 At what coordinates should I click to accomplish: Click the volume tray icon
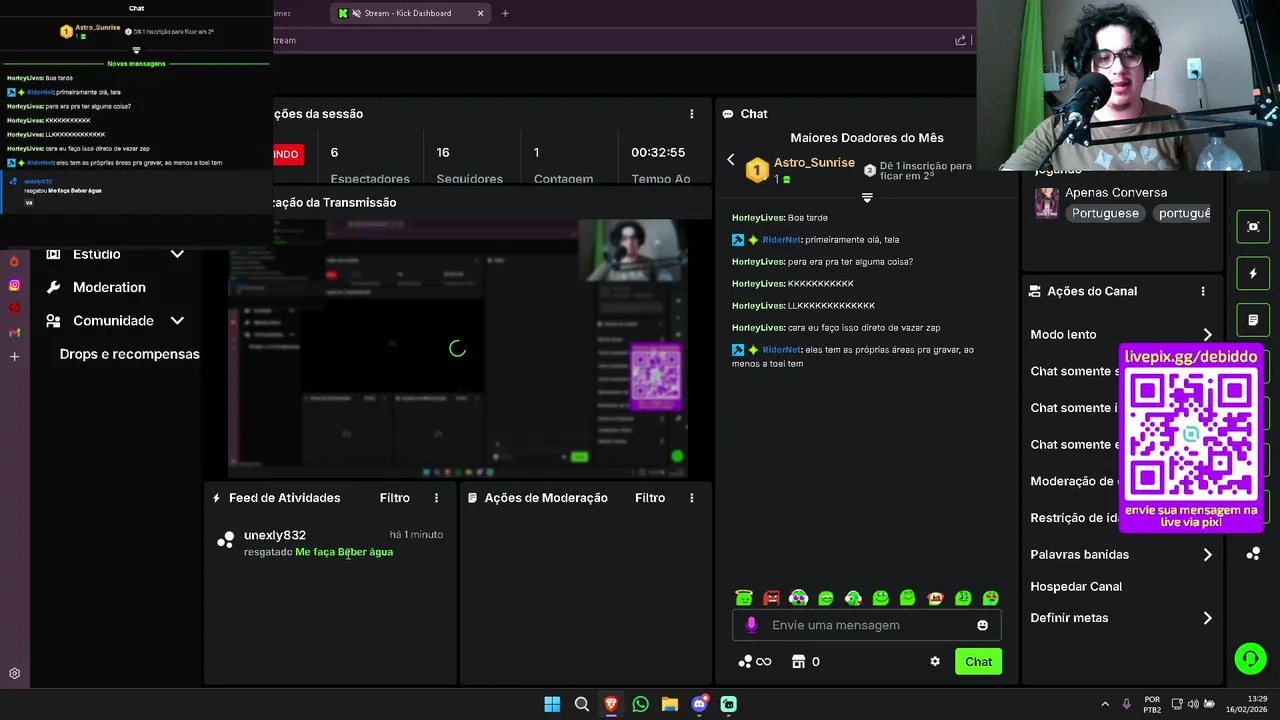pyautogui.click(x=1194, y=704)
